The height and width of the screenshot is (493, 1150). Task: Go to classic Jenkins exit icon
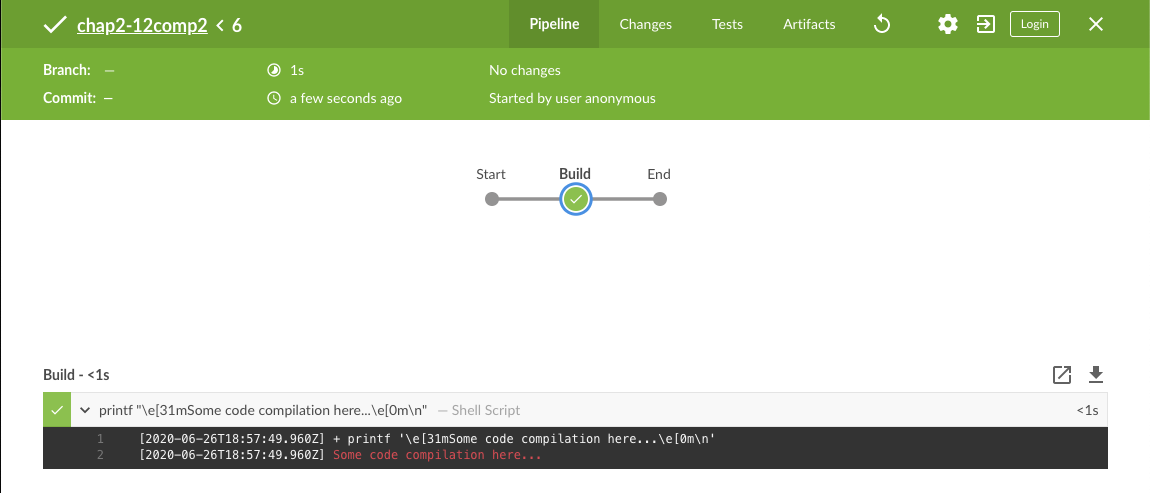[x=985, y=24]
